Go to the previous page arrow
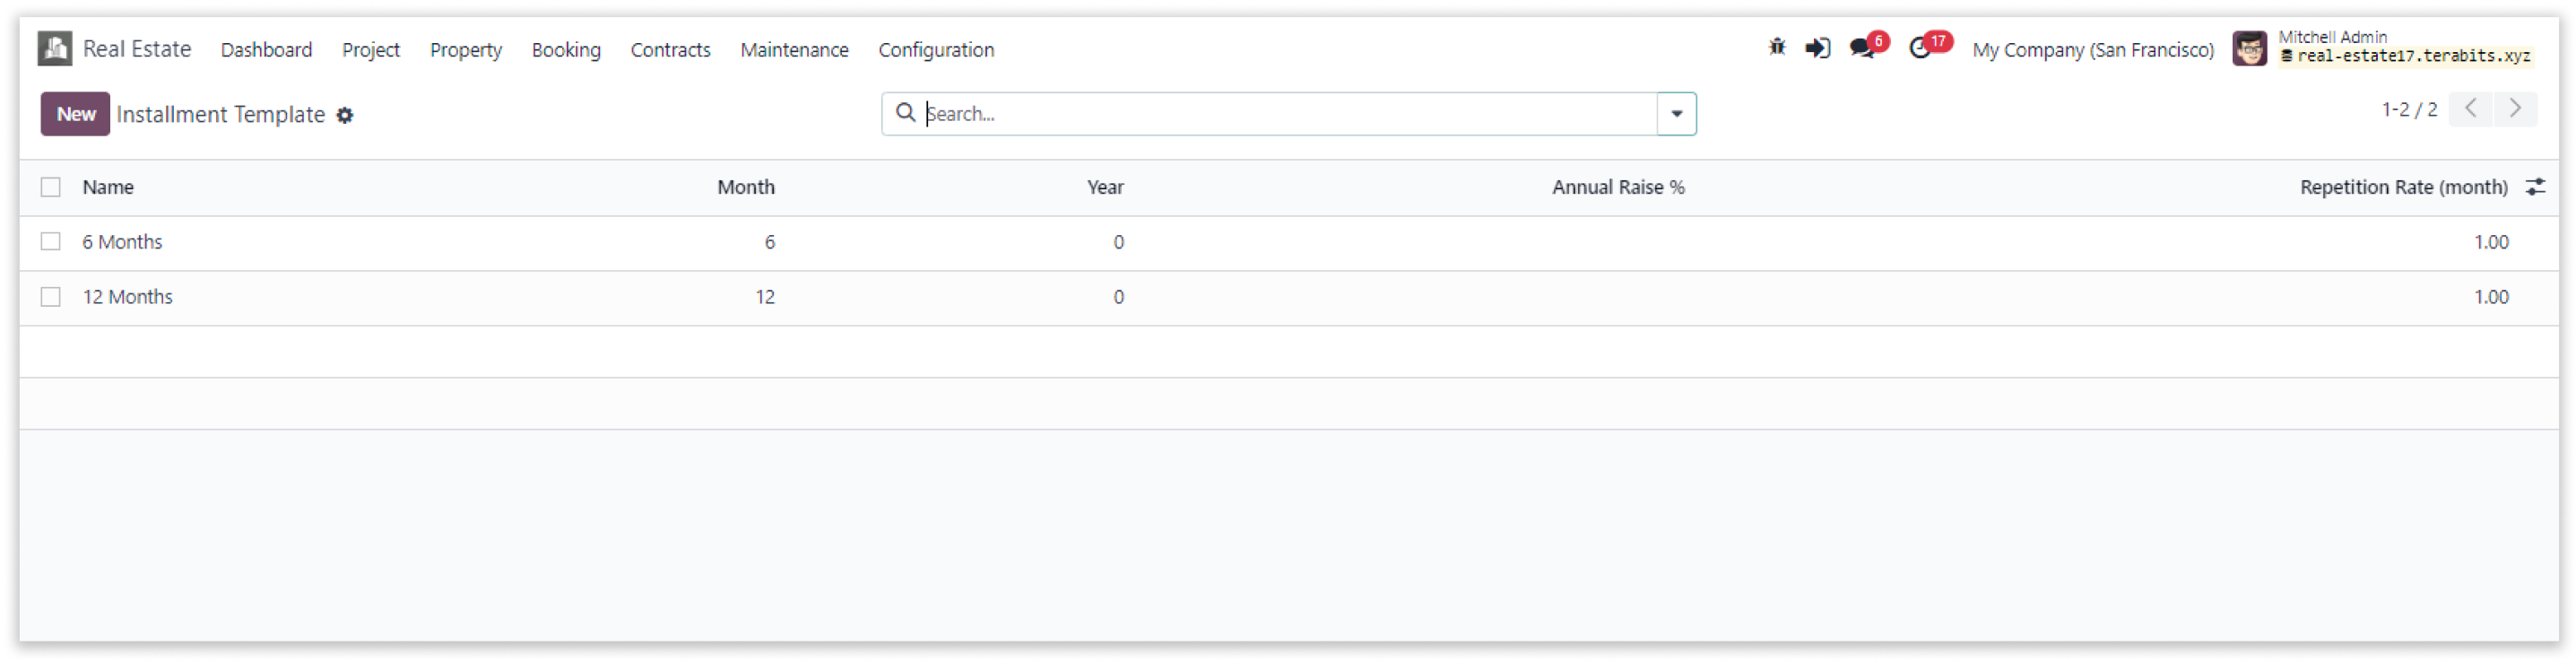The width and height of the screenshot is (2576, 662). 2469,109
